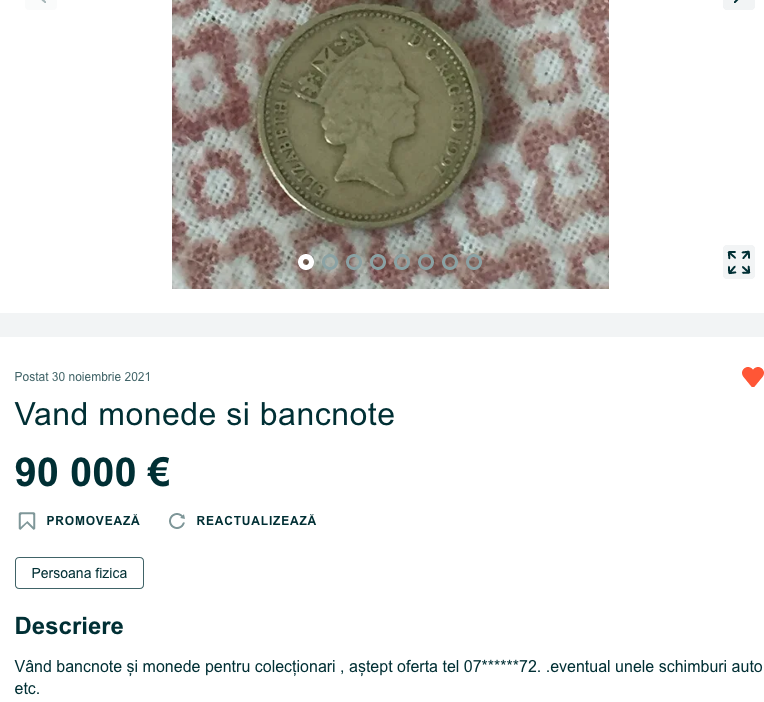Go to next photo arrow
Viewport: 764px width, 702px height.
[x=739, y=2]
